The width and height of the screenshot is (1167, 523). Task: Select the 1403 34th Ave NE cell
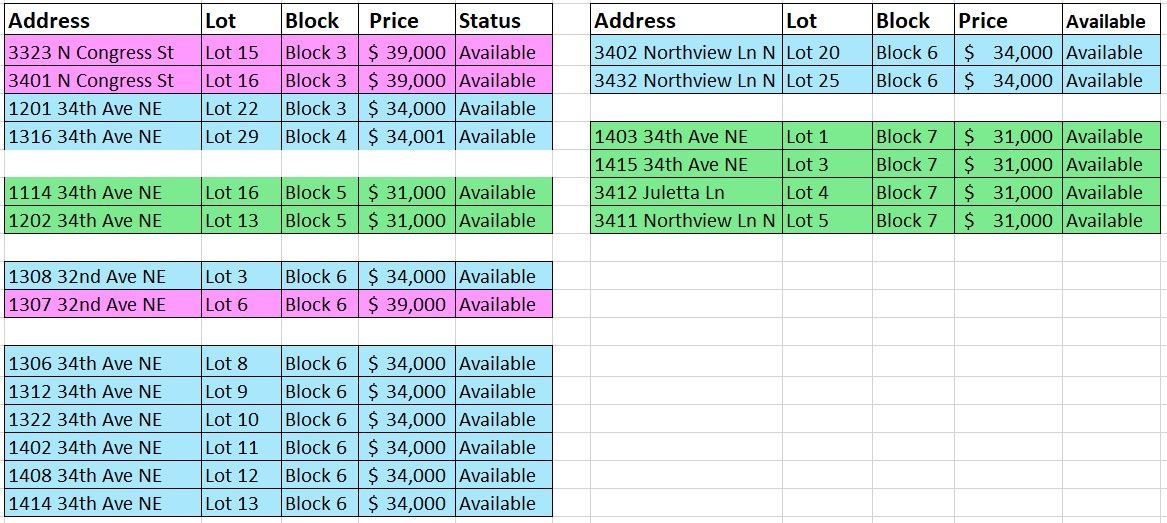(686, 137)
